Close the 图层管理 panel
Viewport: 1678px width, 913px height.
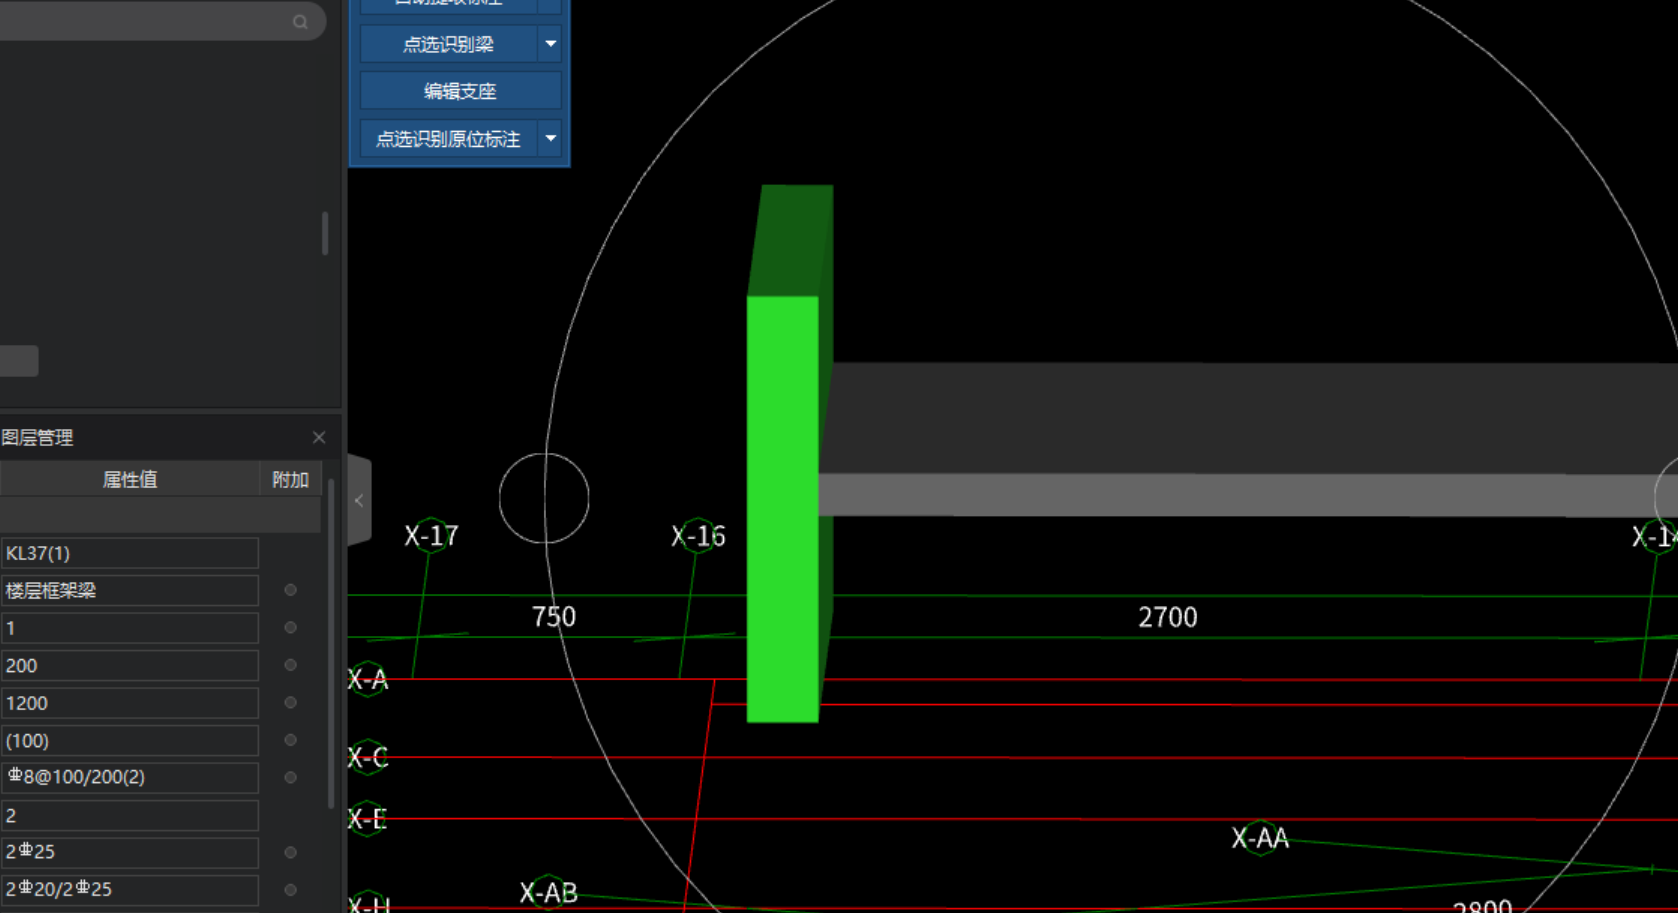[319, 437]
